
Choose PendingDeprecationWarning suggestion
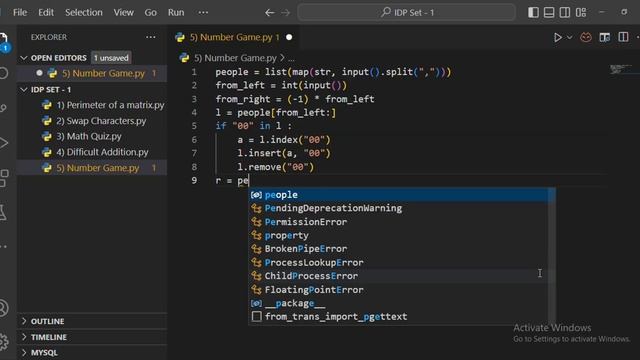(399, 208)
